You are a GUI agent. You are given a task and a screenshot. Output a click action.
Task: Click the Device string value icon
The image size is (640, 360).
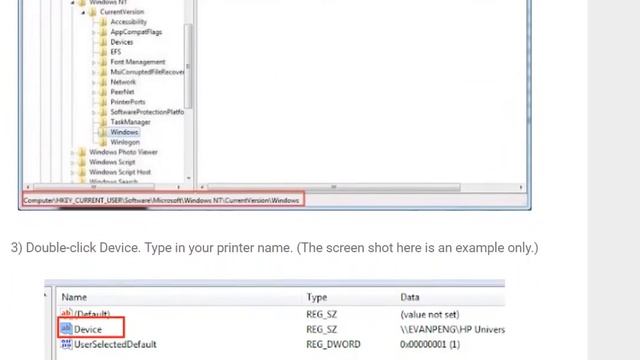pyautogui.click(x=66, y=329)
